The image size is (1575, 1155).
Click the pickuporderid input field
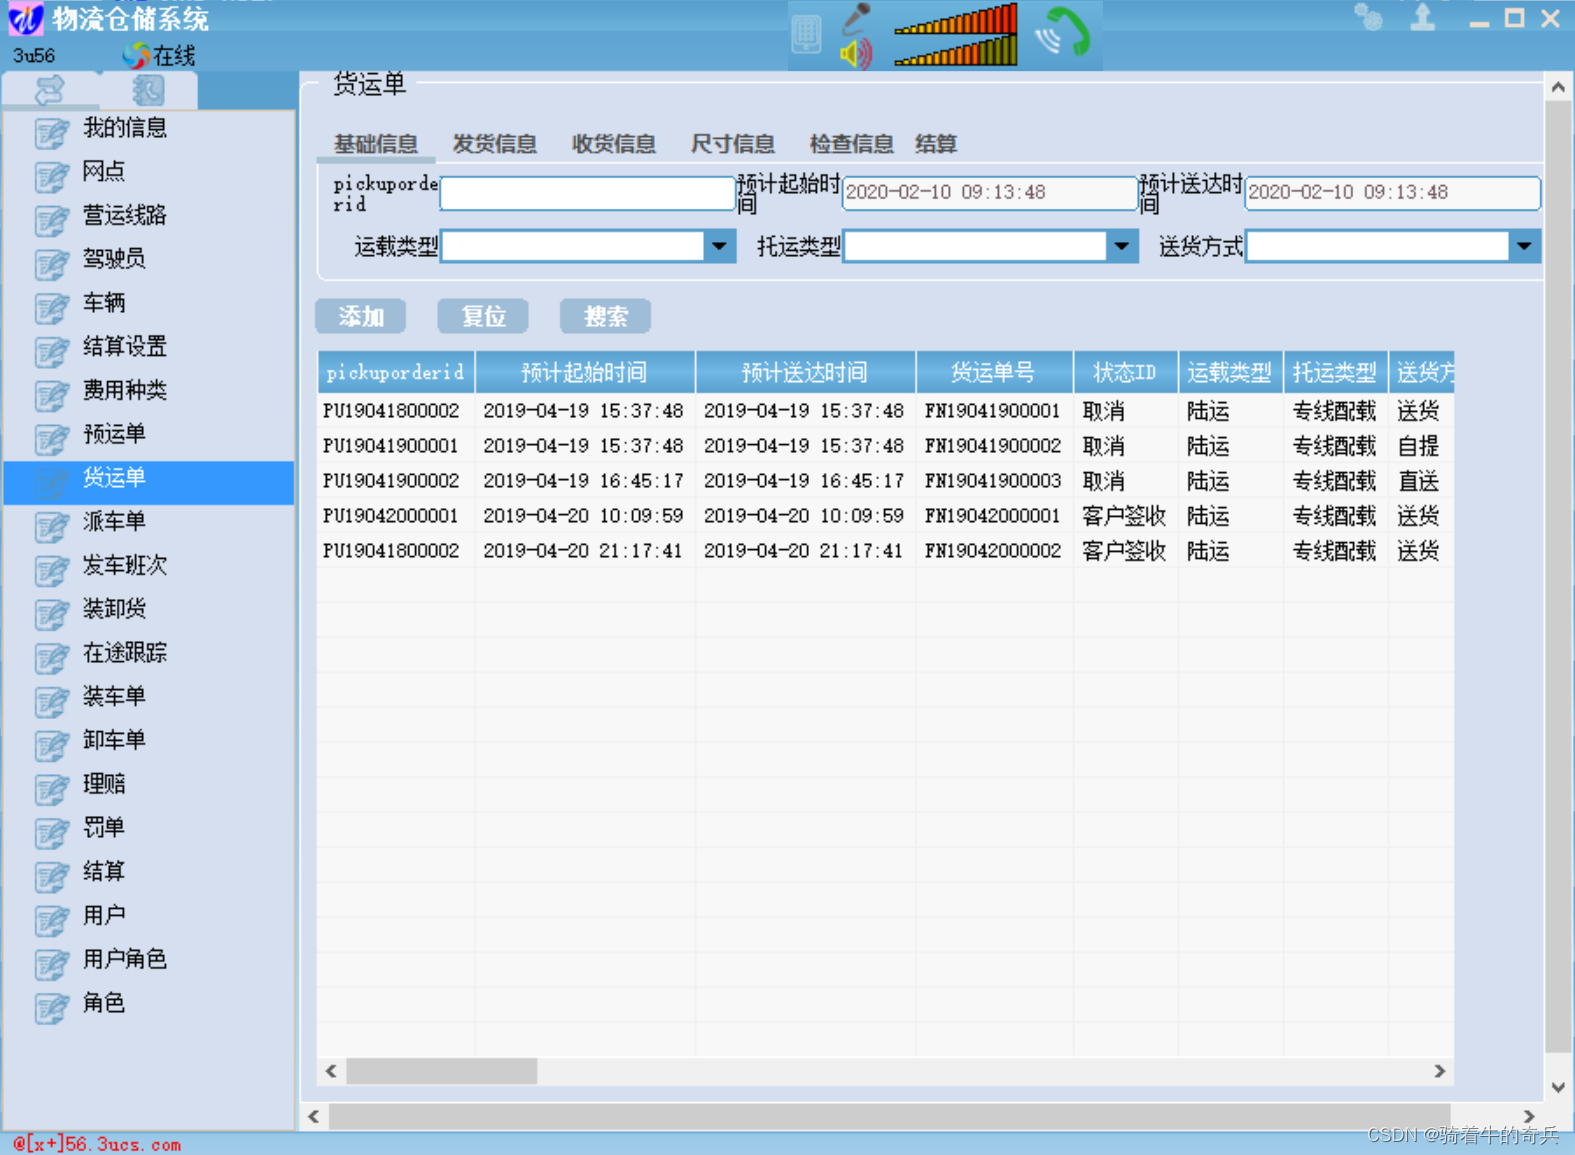coord(588,193)
